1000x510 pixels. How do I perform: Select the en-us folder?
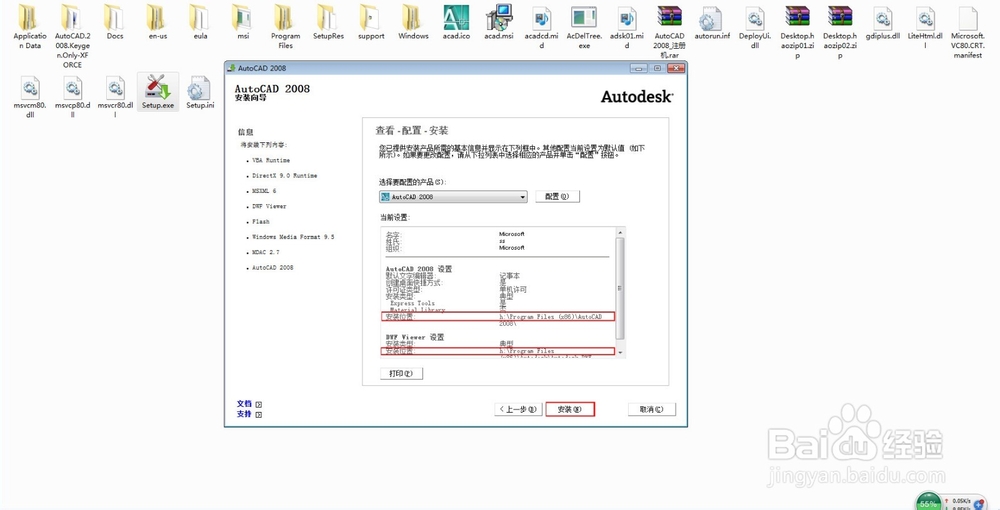point(158,22)
